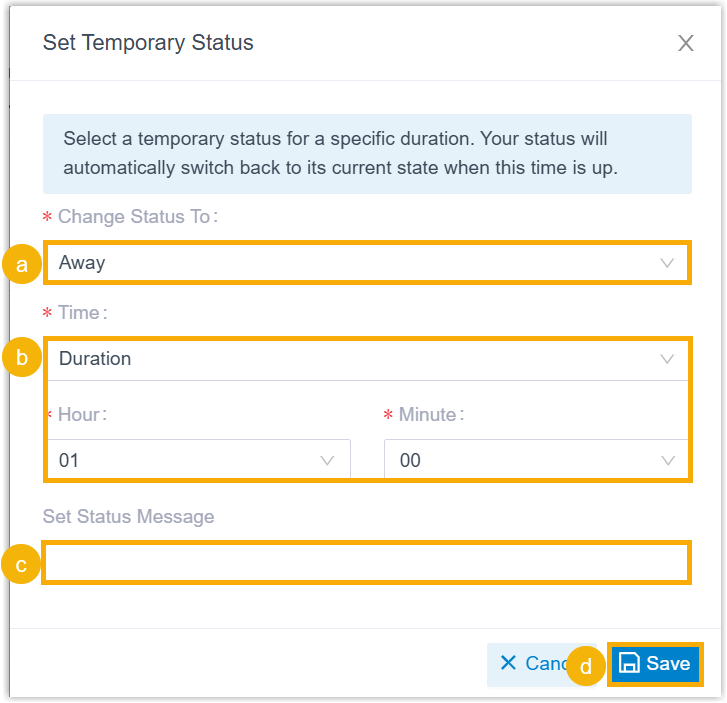Click the floppy disk icon on Save
Viewport: 727px width, 703px height.
629,664
